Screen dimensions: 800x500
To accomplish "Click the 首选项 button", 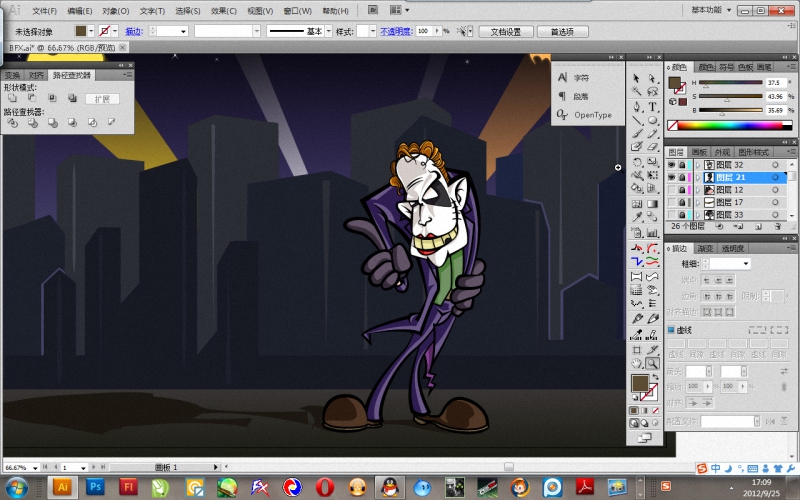I will (x=562, y=32).
